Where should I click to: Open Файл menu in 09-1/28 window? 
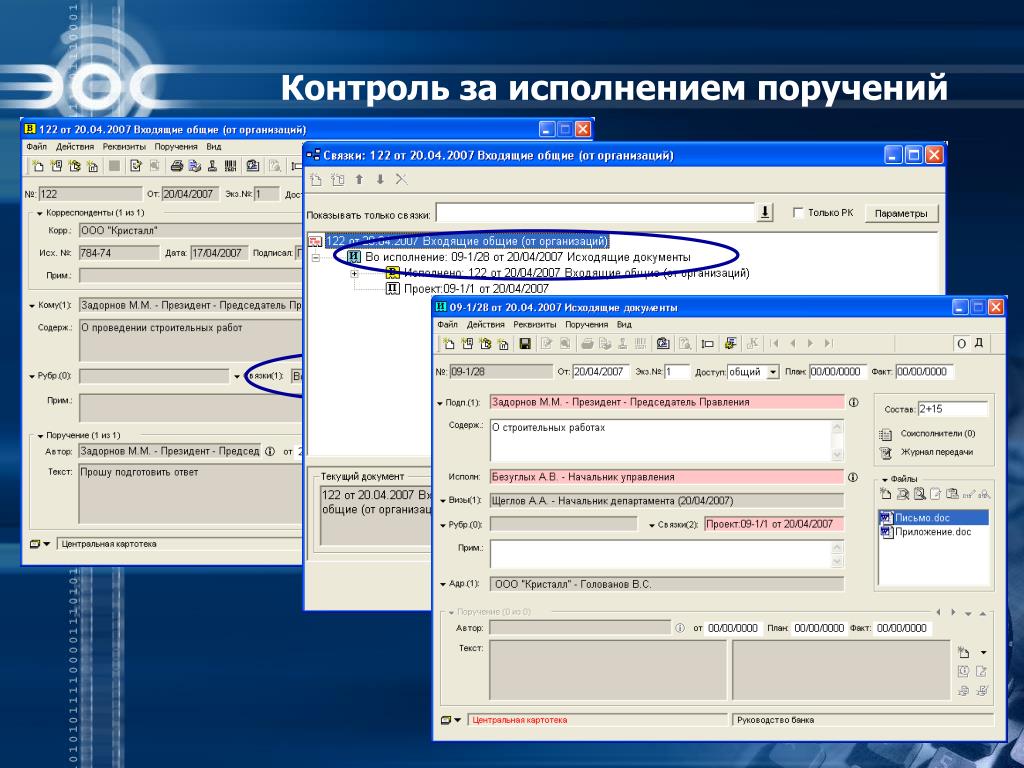[447, 325]
